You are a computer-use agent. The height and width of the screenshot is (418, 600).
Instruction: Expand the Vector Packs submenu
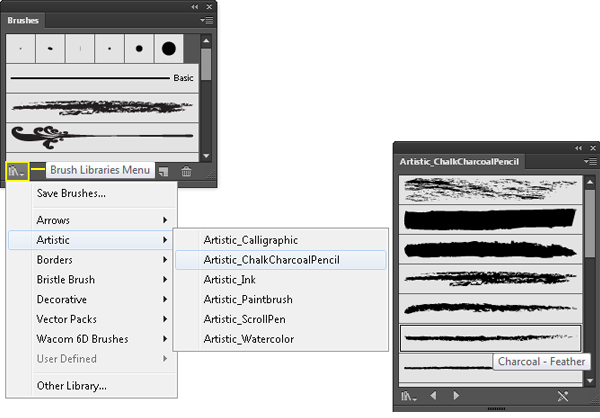(x=92, y=319)
